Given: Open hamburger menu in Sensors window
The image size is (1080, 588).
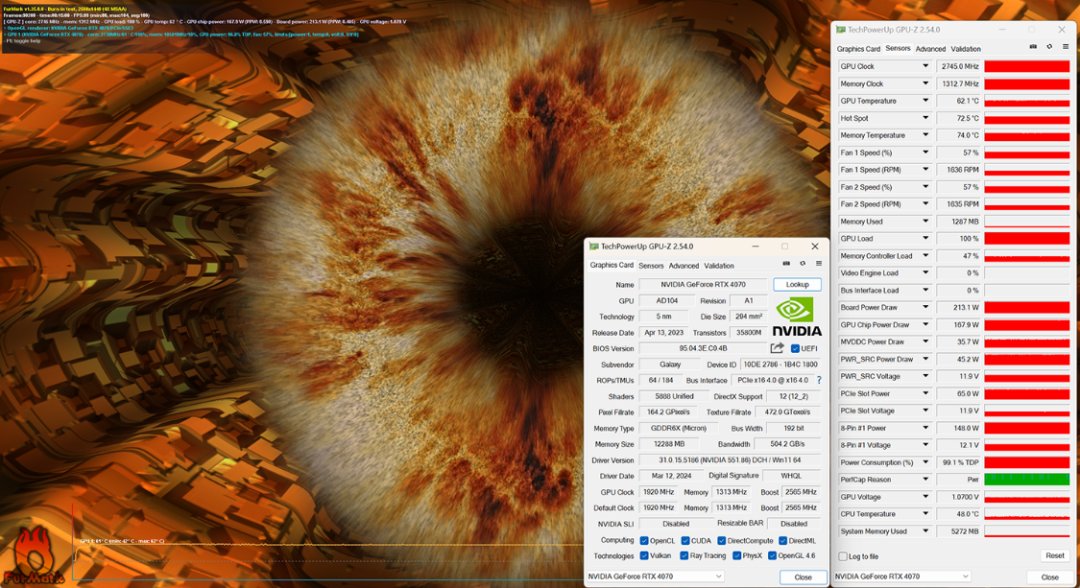Looking at the screenshot, I should click(1066, 47).
